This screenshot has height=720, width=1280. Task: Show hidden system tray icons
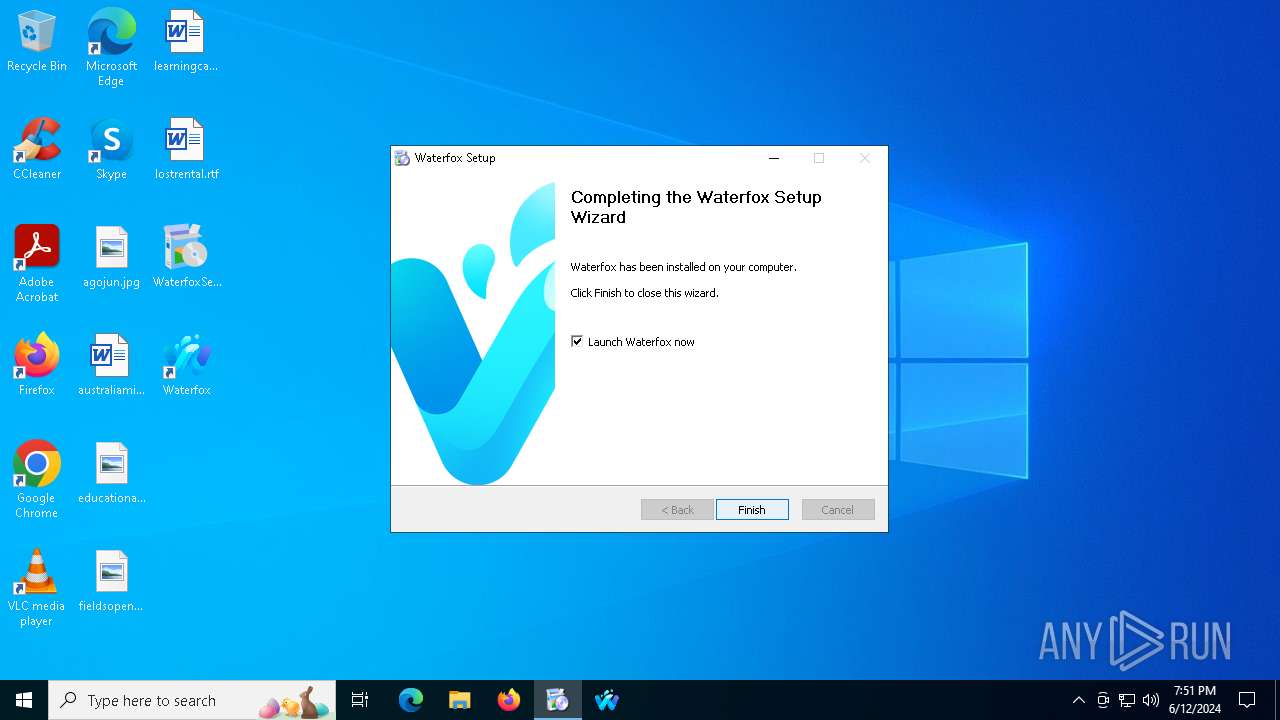(1079, 700)
